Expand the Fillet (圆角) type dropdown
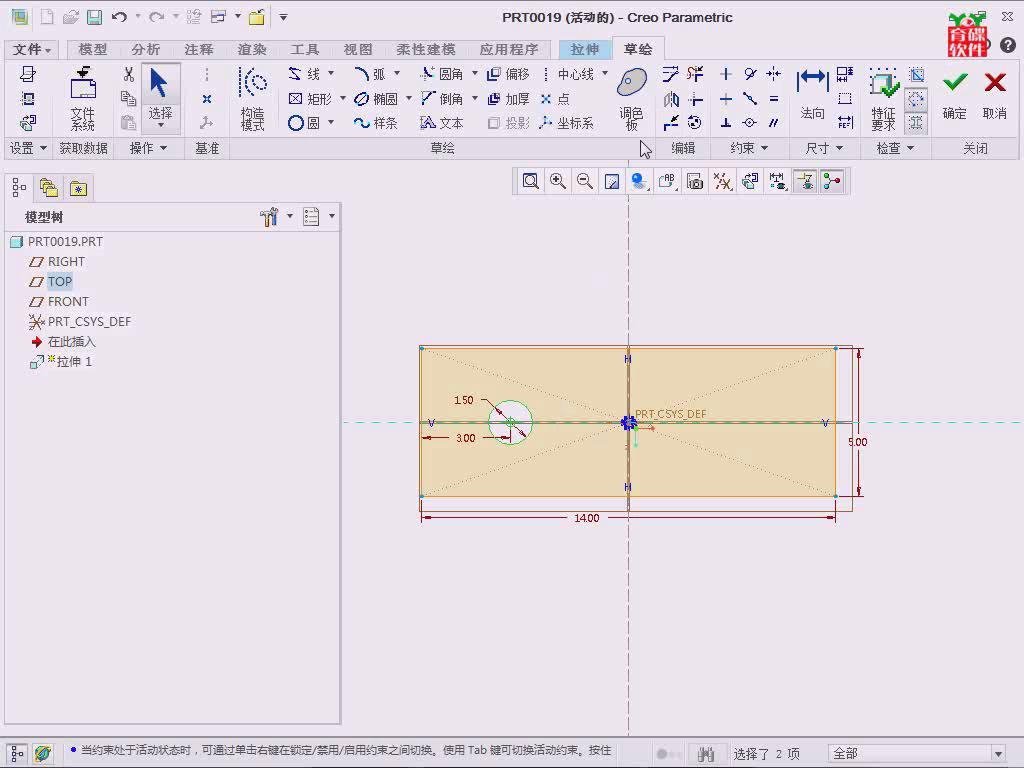 475,74
